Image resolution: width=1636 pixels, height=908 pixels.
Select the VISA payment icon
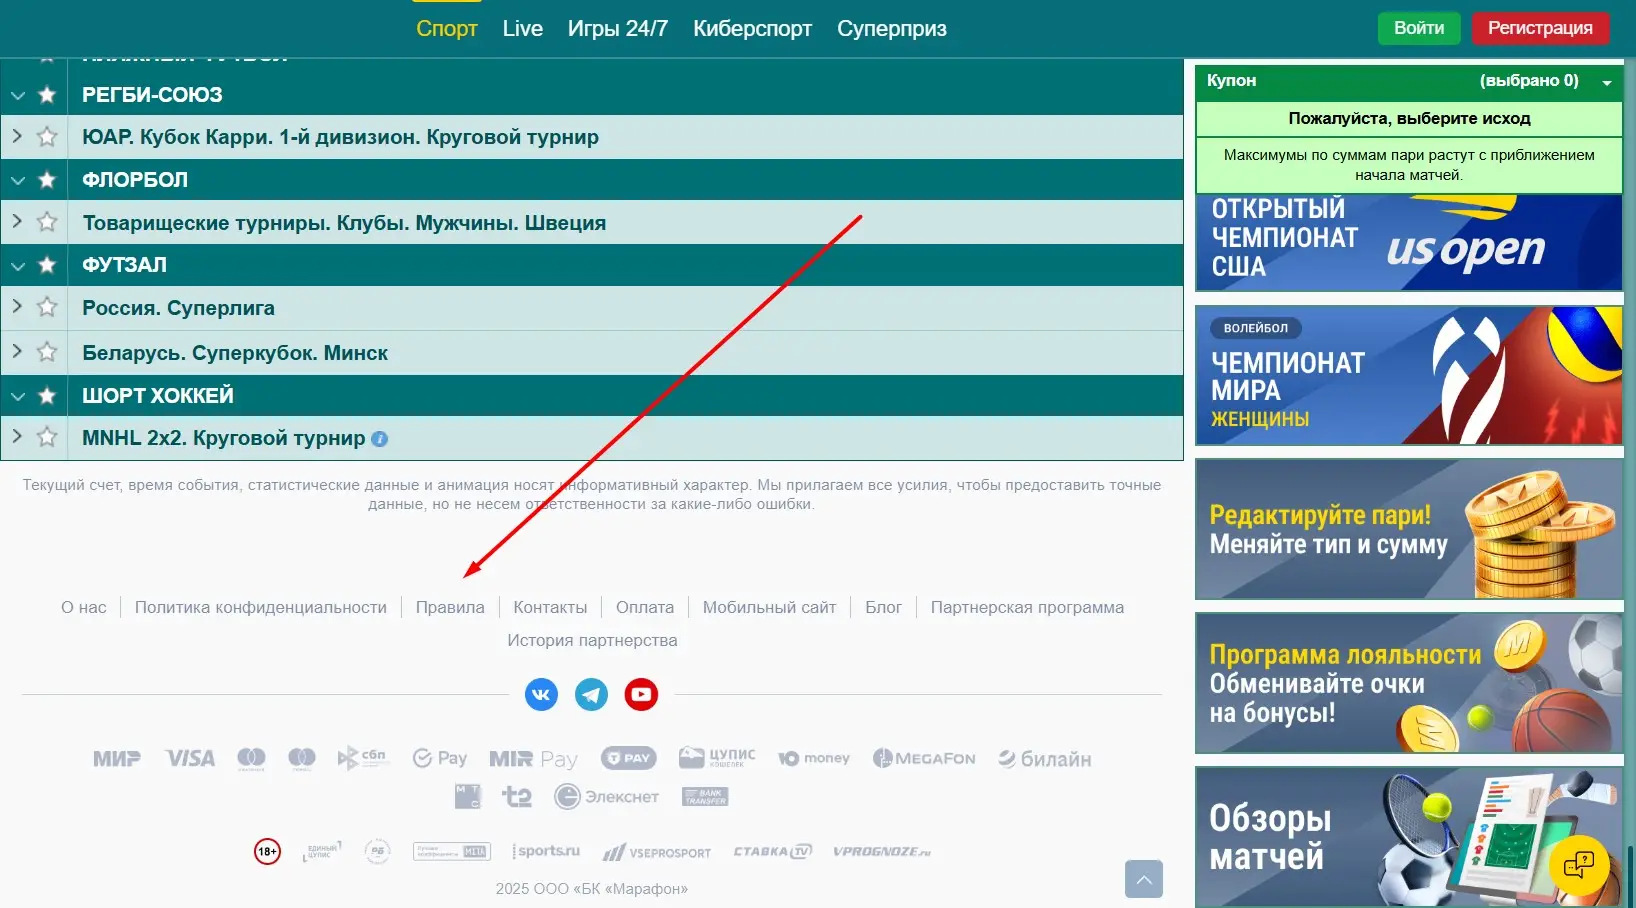tap(189, 758)
